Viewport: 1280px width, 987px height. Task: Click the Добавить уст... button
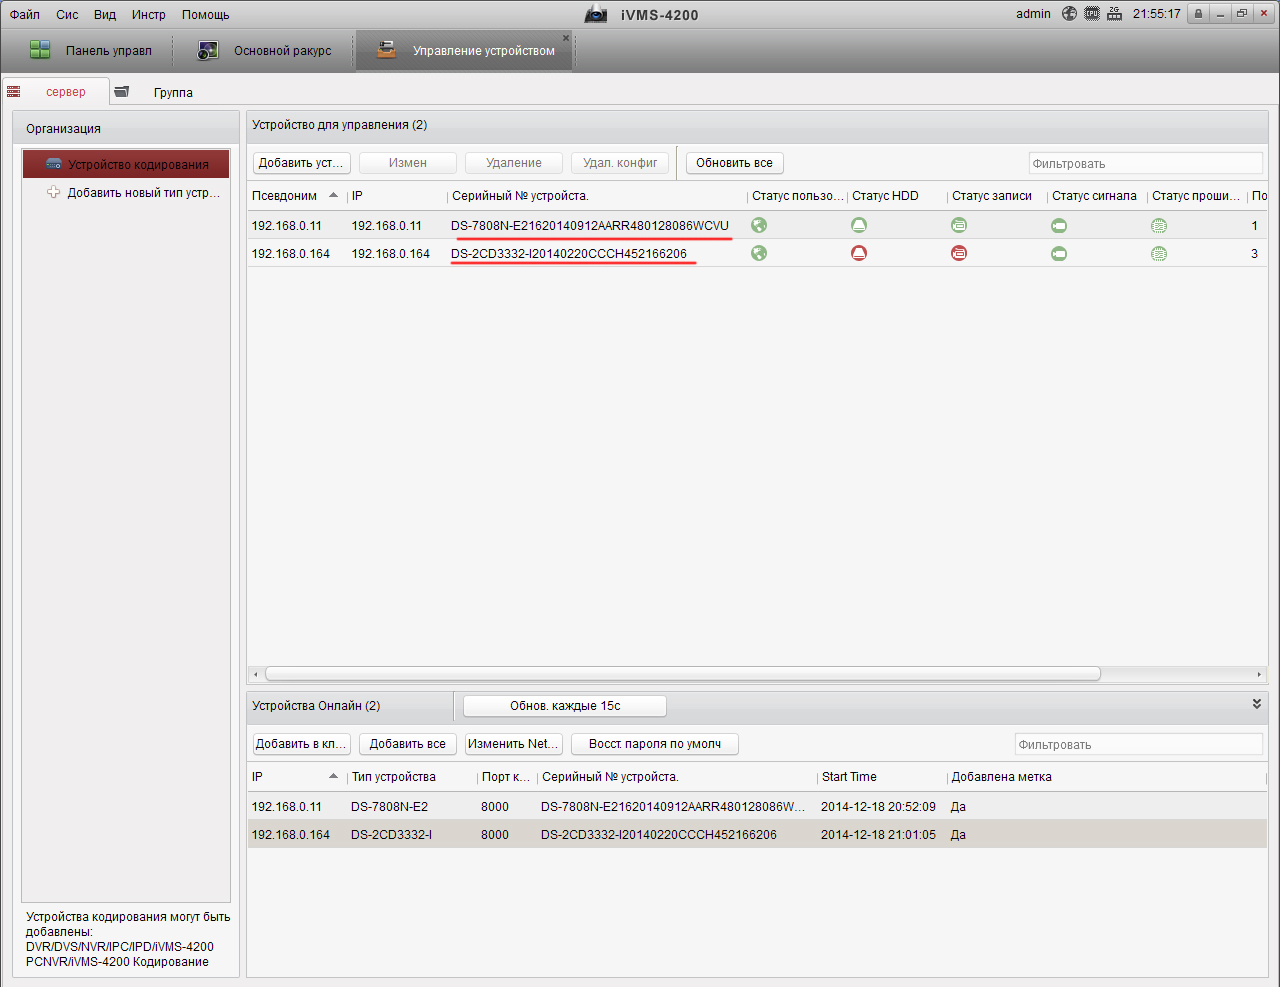click(x=301, y=163)
